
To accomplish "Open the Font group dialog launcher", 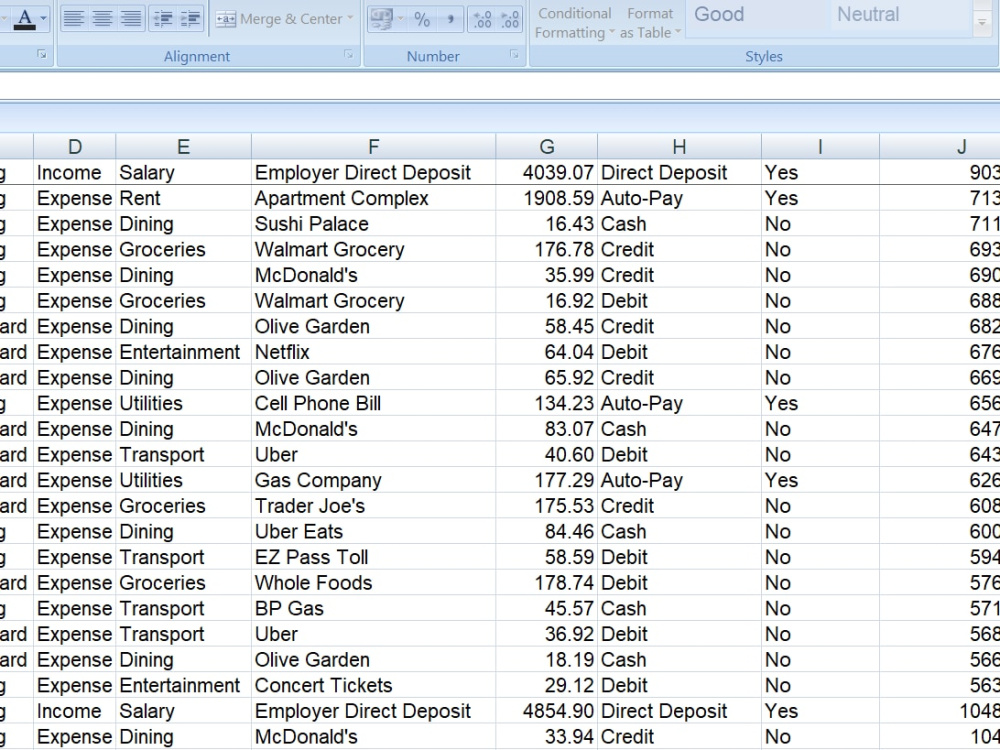I will point(42,55).
